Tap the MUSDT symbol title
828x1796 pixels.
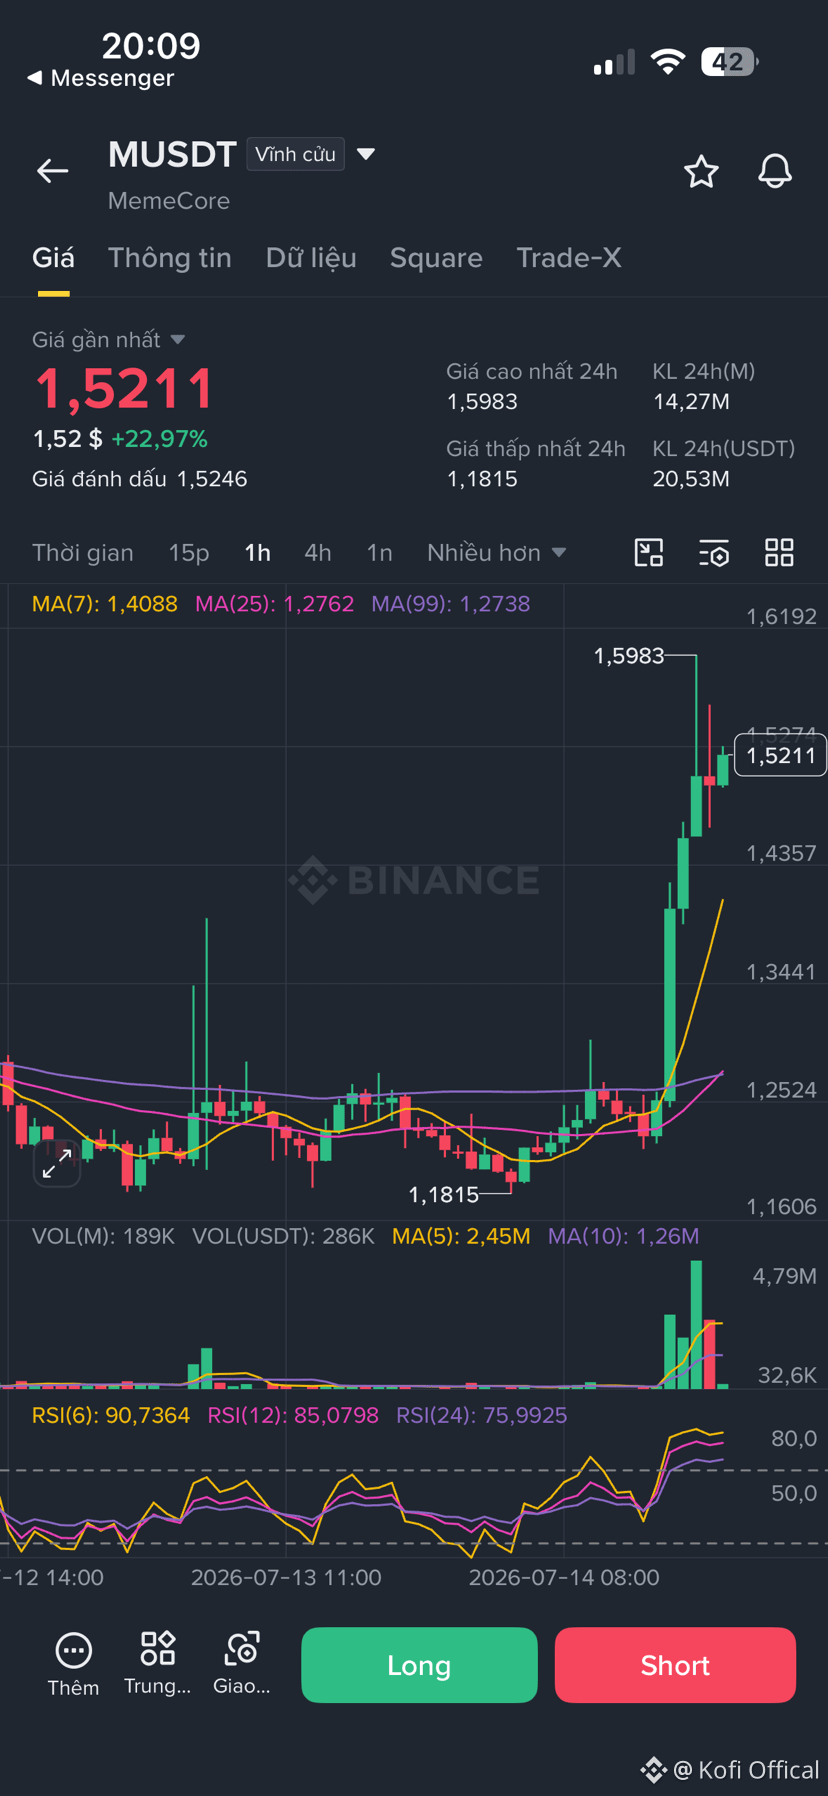[x=172, y=154]
